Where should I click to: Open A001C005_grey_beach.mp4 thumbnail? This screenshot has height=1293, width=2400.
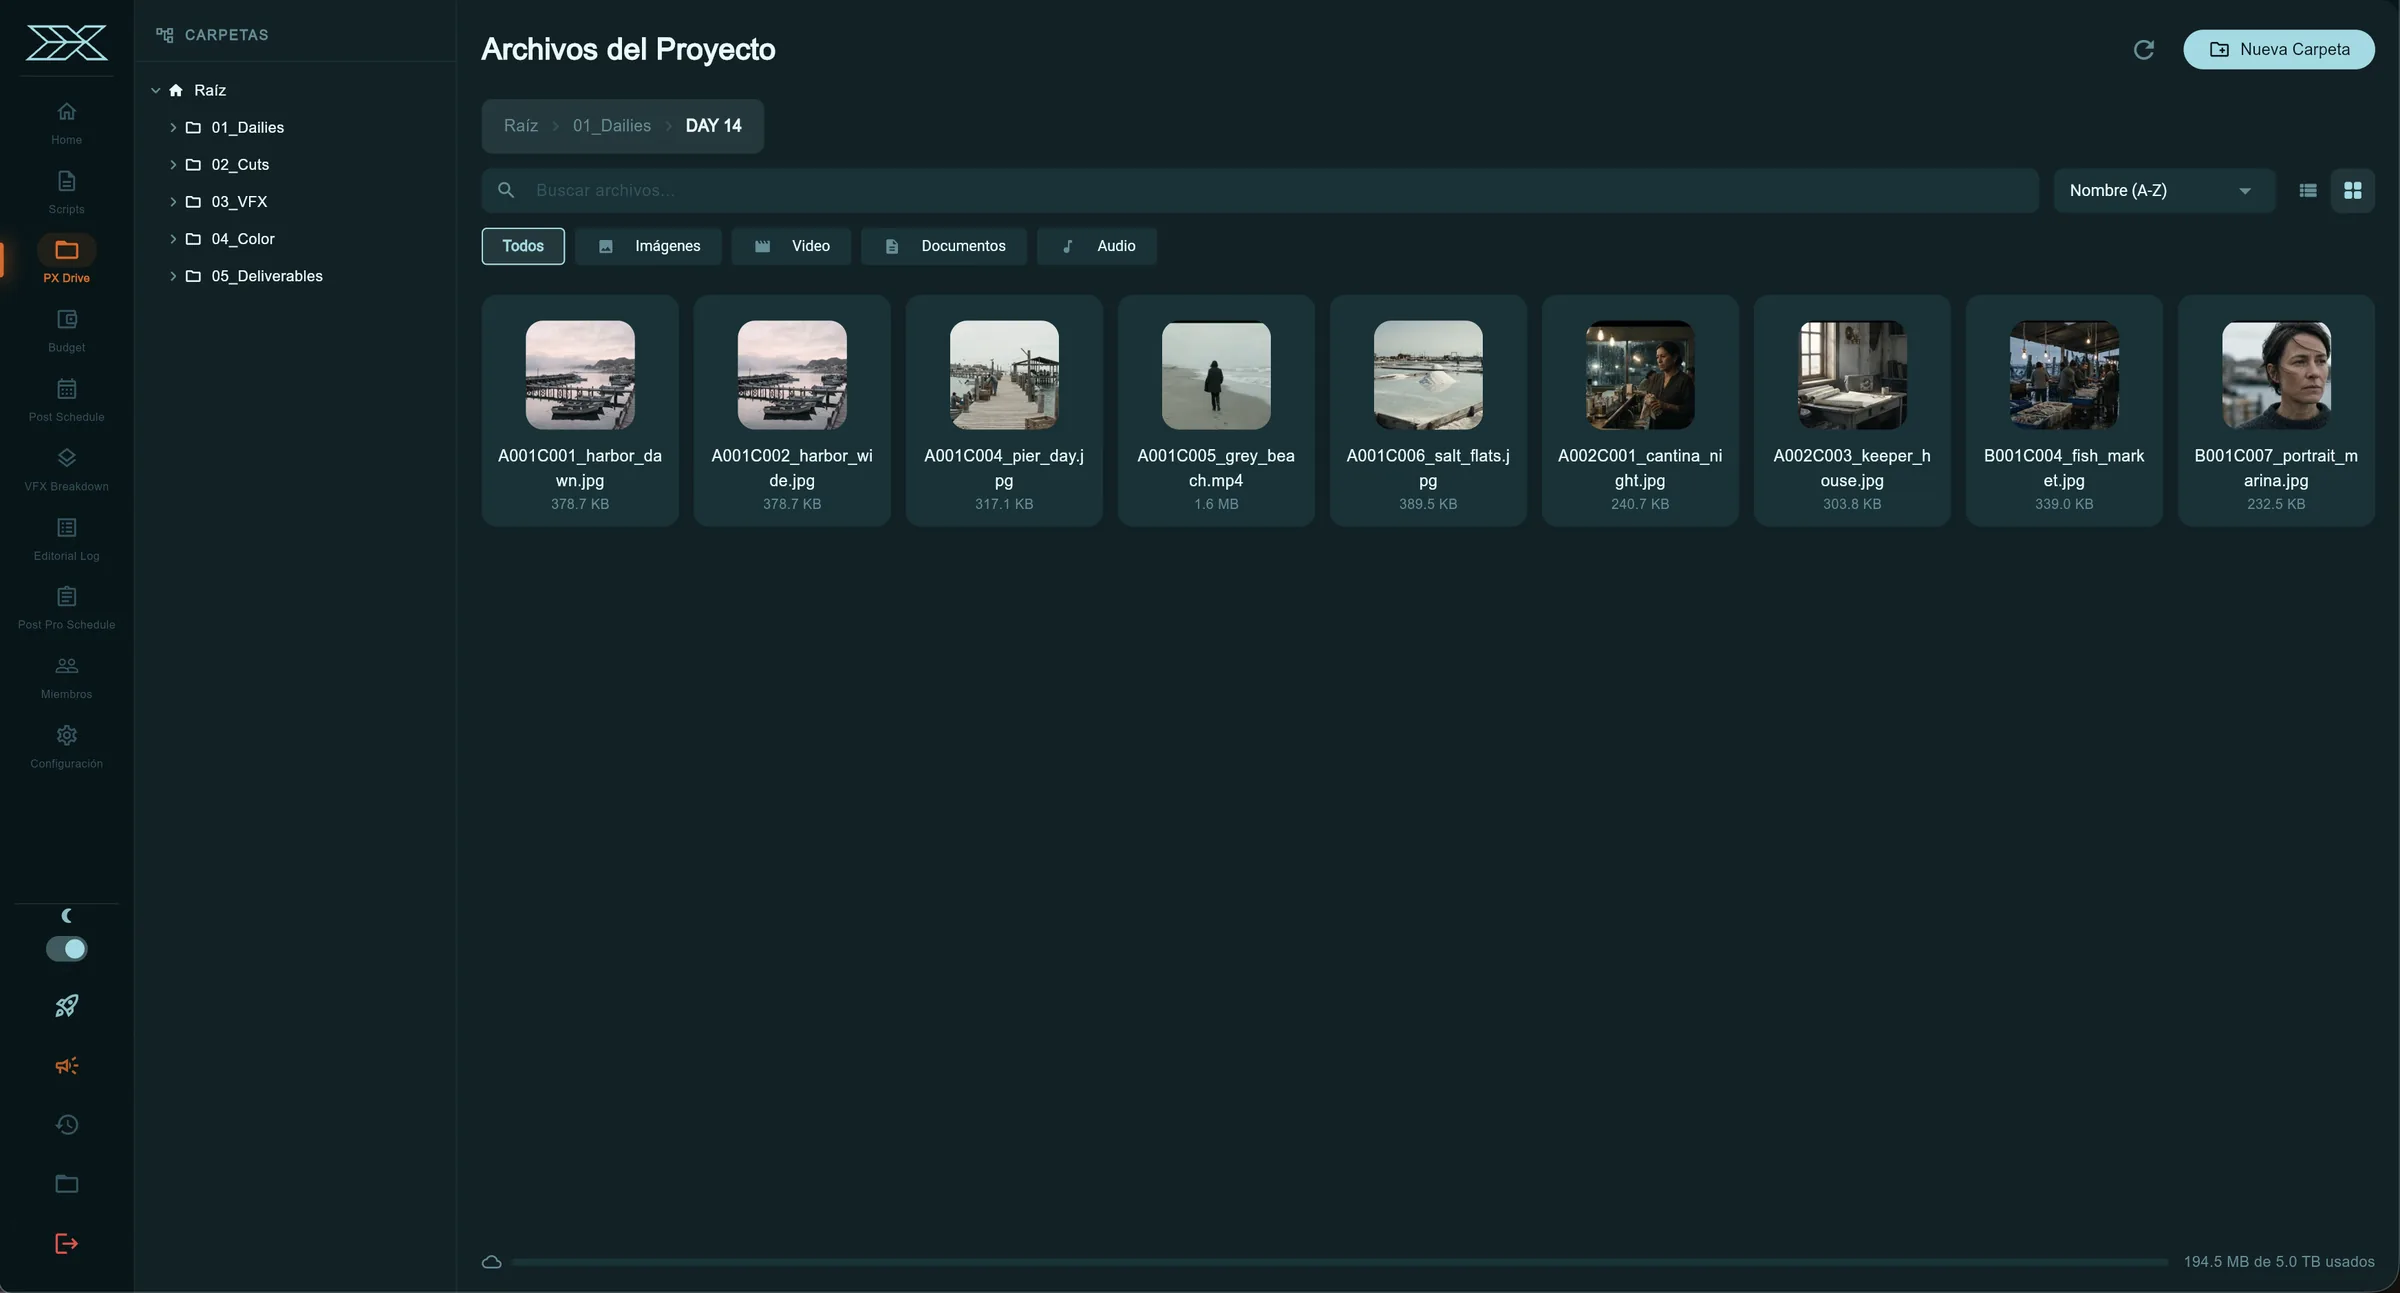pos(1216,375)
